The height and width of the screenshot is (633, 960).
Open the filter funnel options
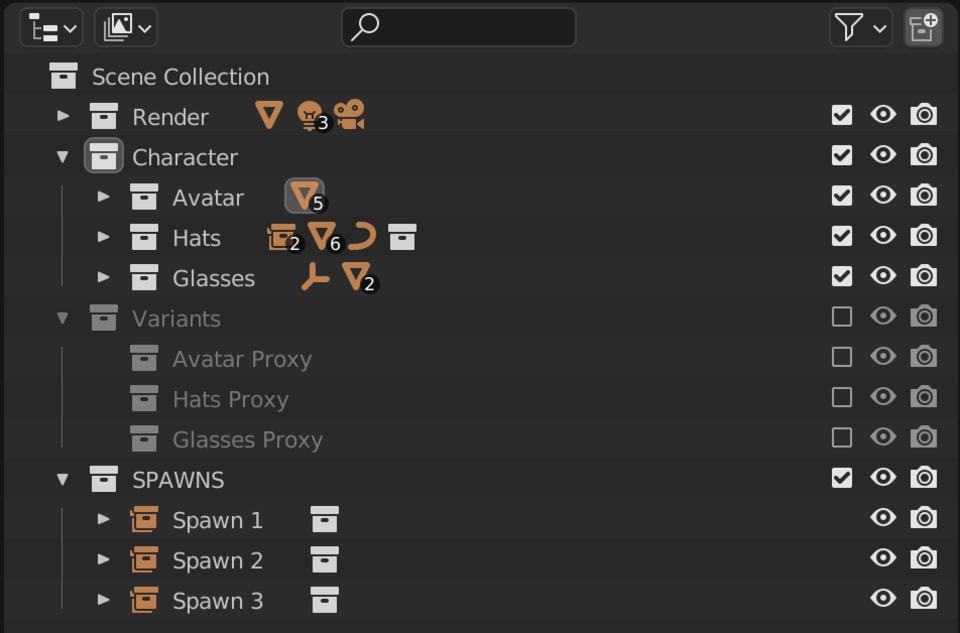(x=847, y=27)
